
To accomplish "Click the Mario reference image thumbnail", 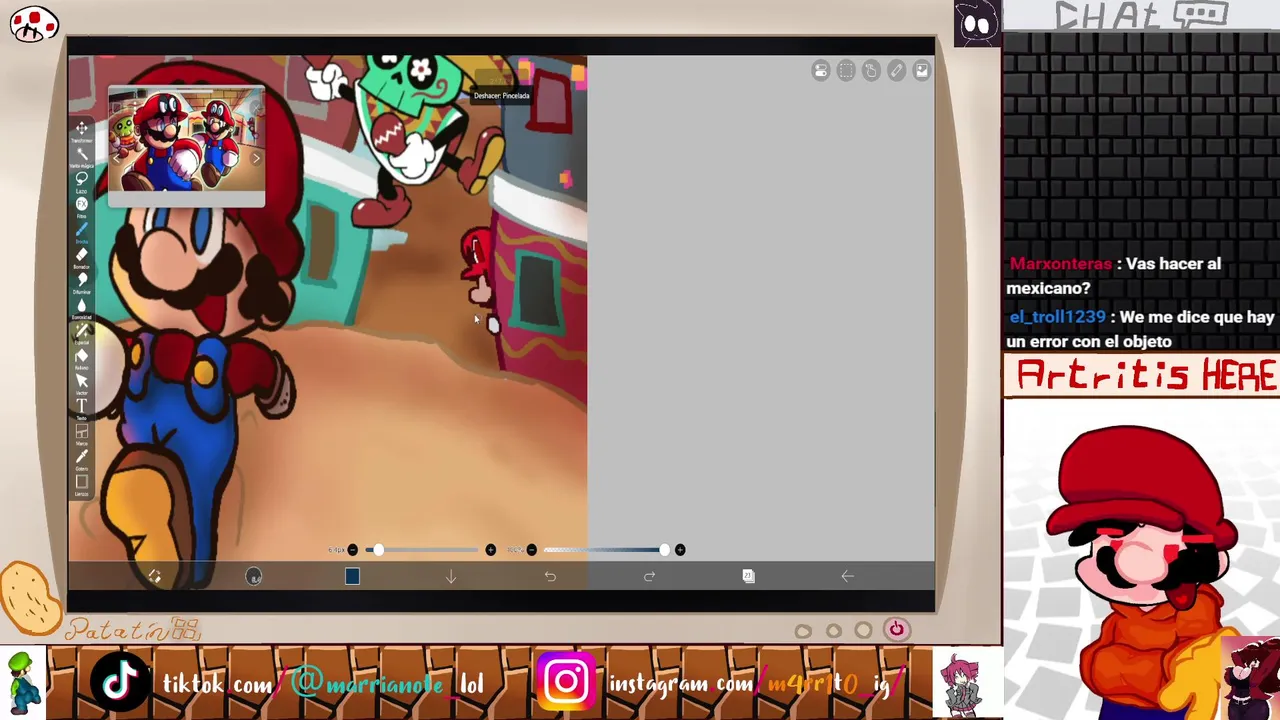I will (x=186, y=141).
